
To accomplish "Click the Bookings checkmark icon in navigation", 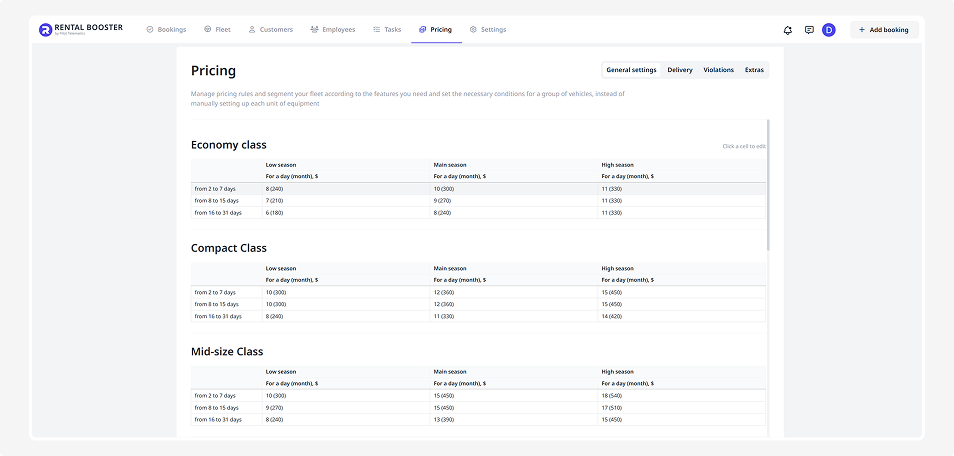I will [150, 30].
